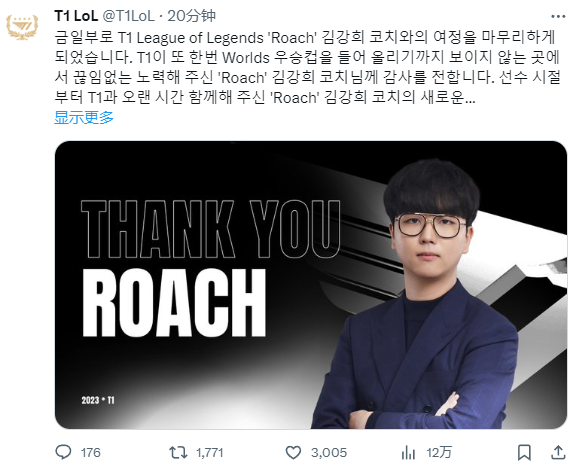Bookmark this tweet
The height and width of the screenshot is (471, 582).
(x=524, y=453)
